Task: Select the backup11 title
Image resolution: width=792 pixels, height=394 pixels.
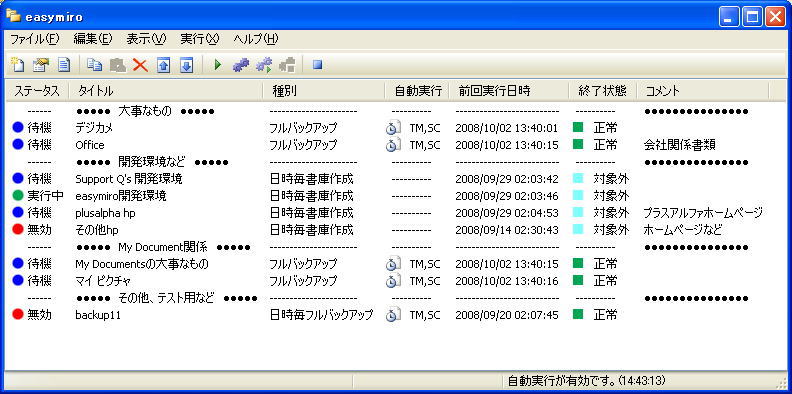Action: click(x=98, y=315)
